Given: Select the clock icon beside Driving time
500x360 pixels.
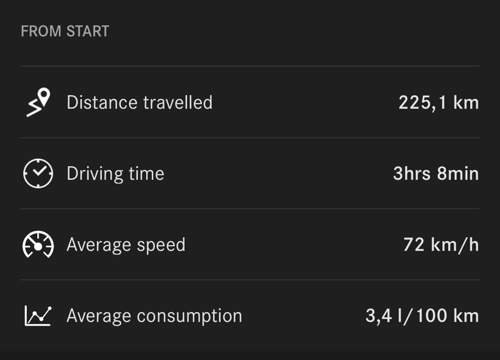Looking at the screenshot, I should 38,173.
